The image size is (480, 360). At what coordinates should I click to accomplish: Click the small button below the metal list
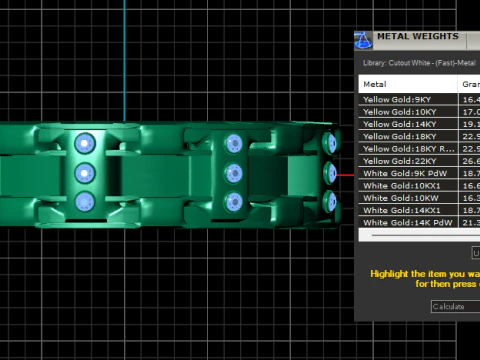[476, 253]
